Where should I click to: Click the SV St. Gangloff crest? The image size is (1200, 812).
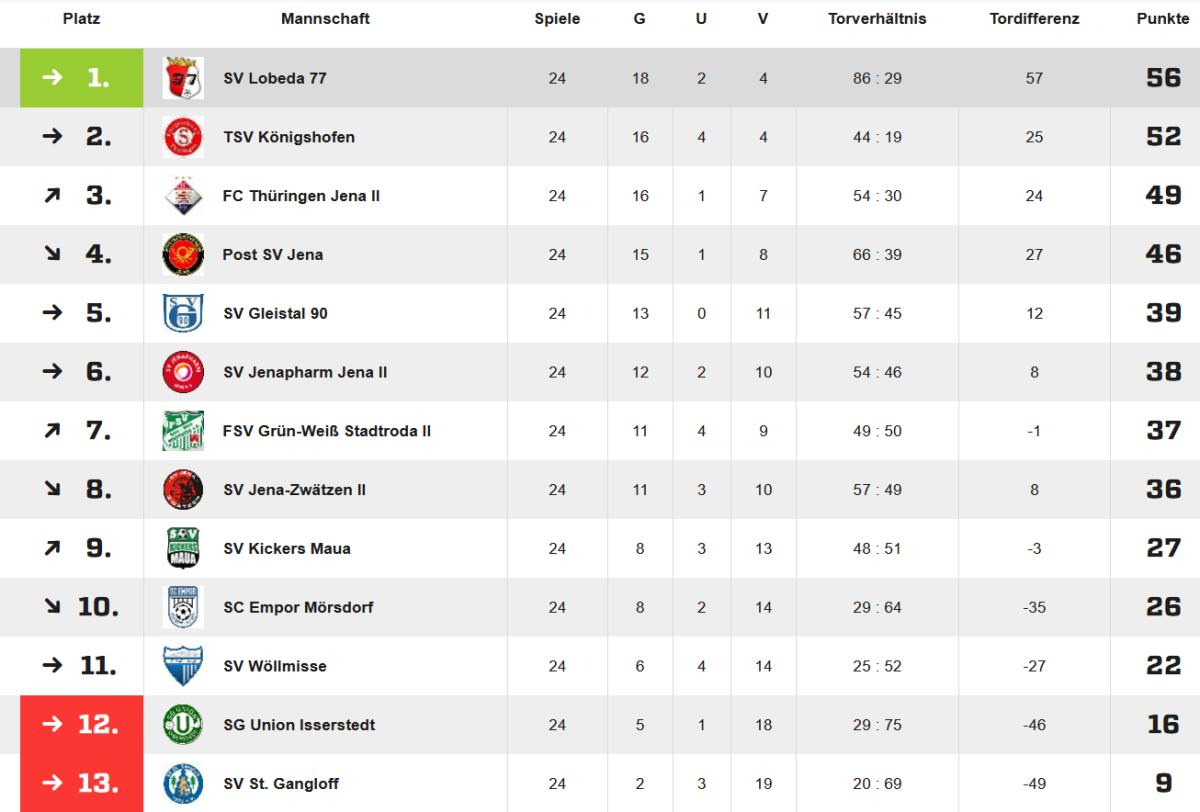pyautogui.click(x=183, y=783)
